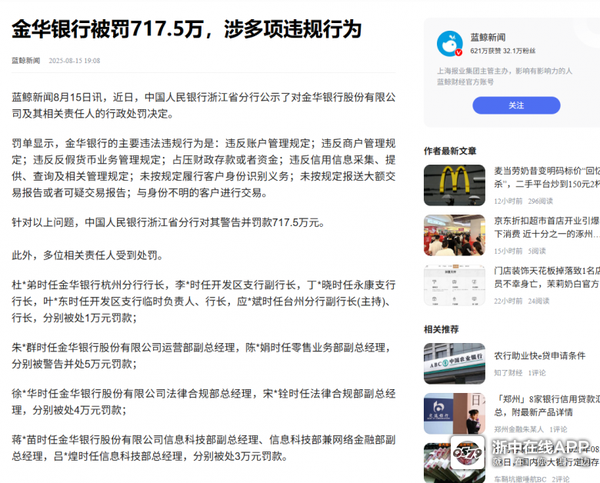Click the 蓝鲸新闻 whale avatar icon
Screen dimensions: 600x483
(449, 44)
